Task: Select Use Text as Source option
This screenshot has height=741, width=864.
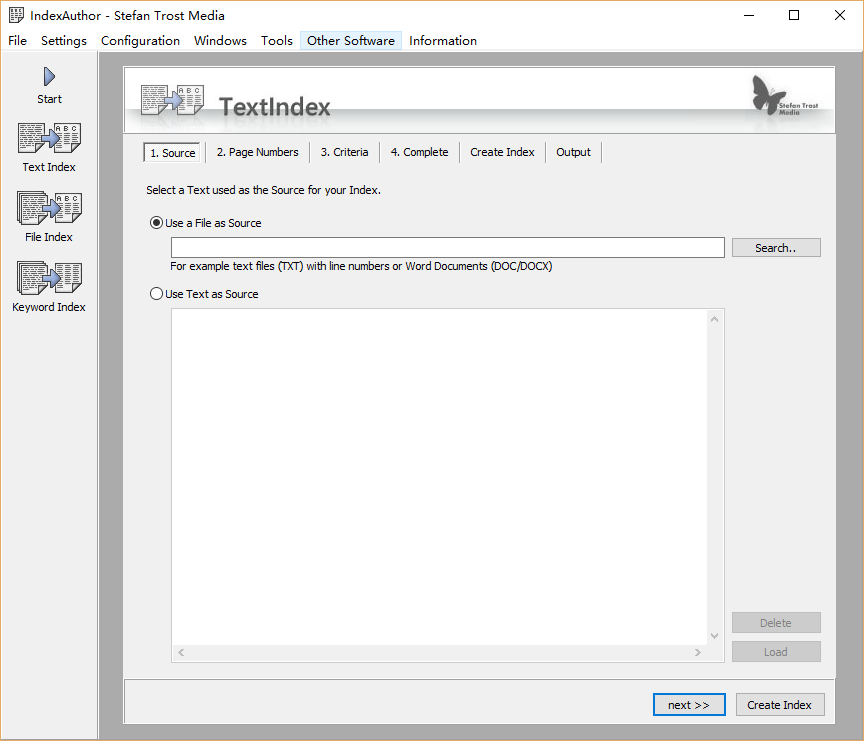Action: 156,294
